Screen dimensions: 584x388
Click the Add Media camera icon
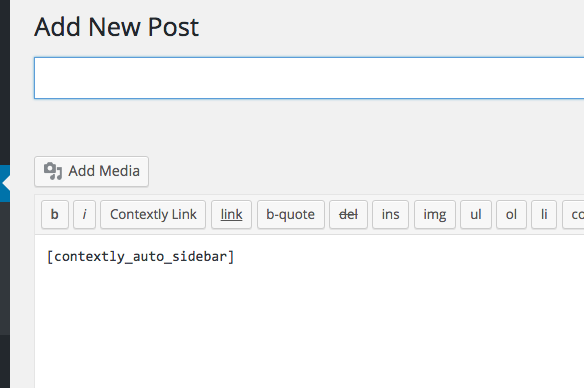[53, 171]
